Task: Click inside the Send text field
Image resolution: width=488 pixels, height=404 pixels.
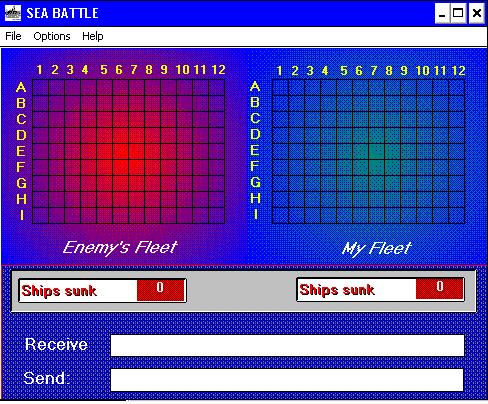Action: 287,379
